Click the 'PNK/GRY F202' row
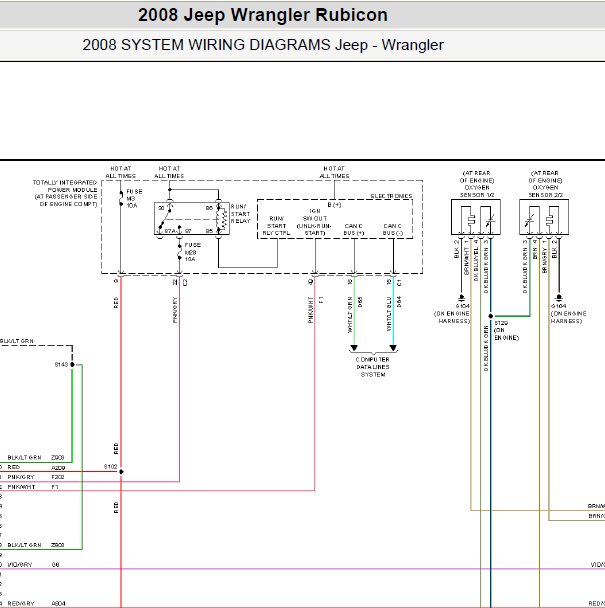The width and height of the screenshot is (605, 608). (x=36, y=477)
